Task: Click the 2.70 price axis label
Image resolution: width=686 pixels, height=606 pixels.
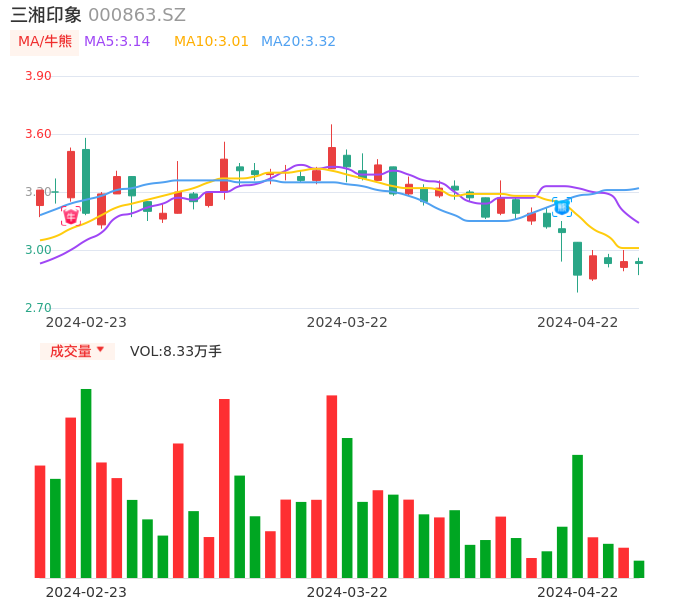Action: [38, 308]
